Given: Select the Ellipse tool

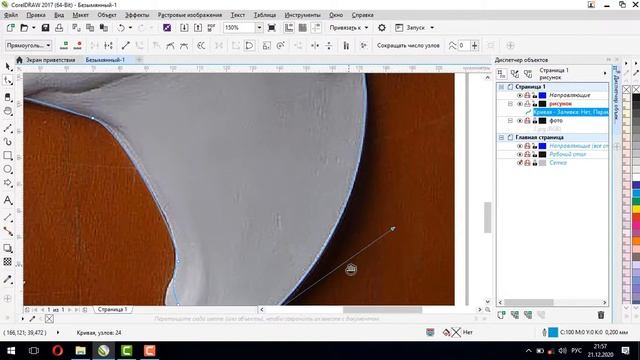Looking at the screenshot, I should (x=8, y=169).
